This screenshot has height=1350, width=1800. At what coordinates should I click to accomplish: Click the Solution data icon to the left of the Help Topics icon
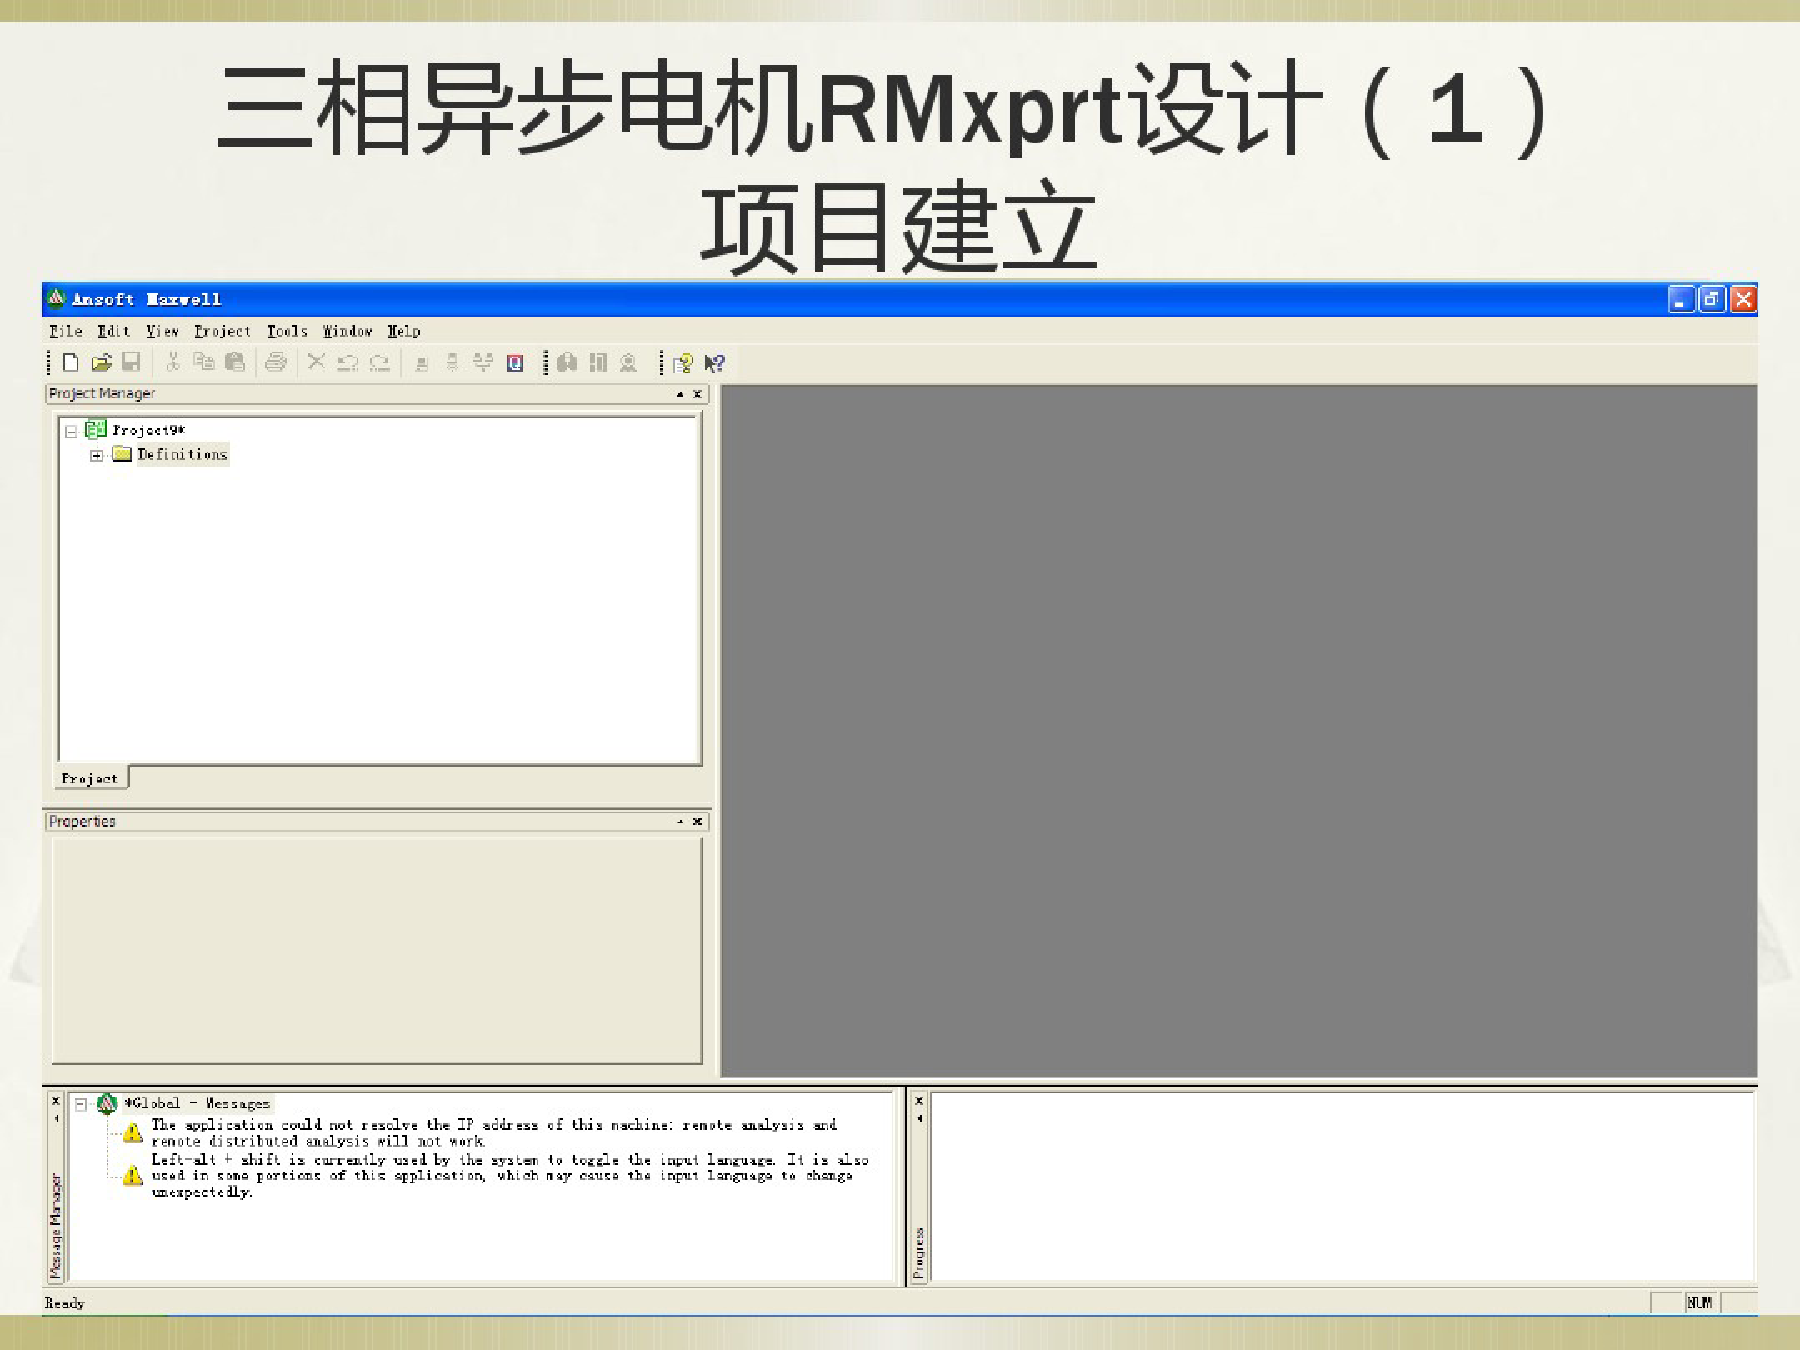coord(628,363)
